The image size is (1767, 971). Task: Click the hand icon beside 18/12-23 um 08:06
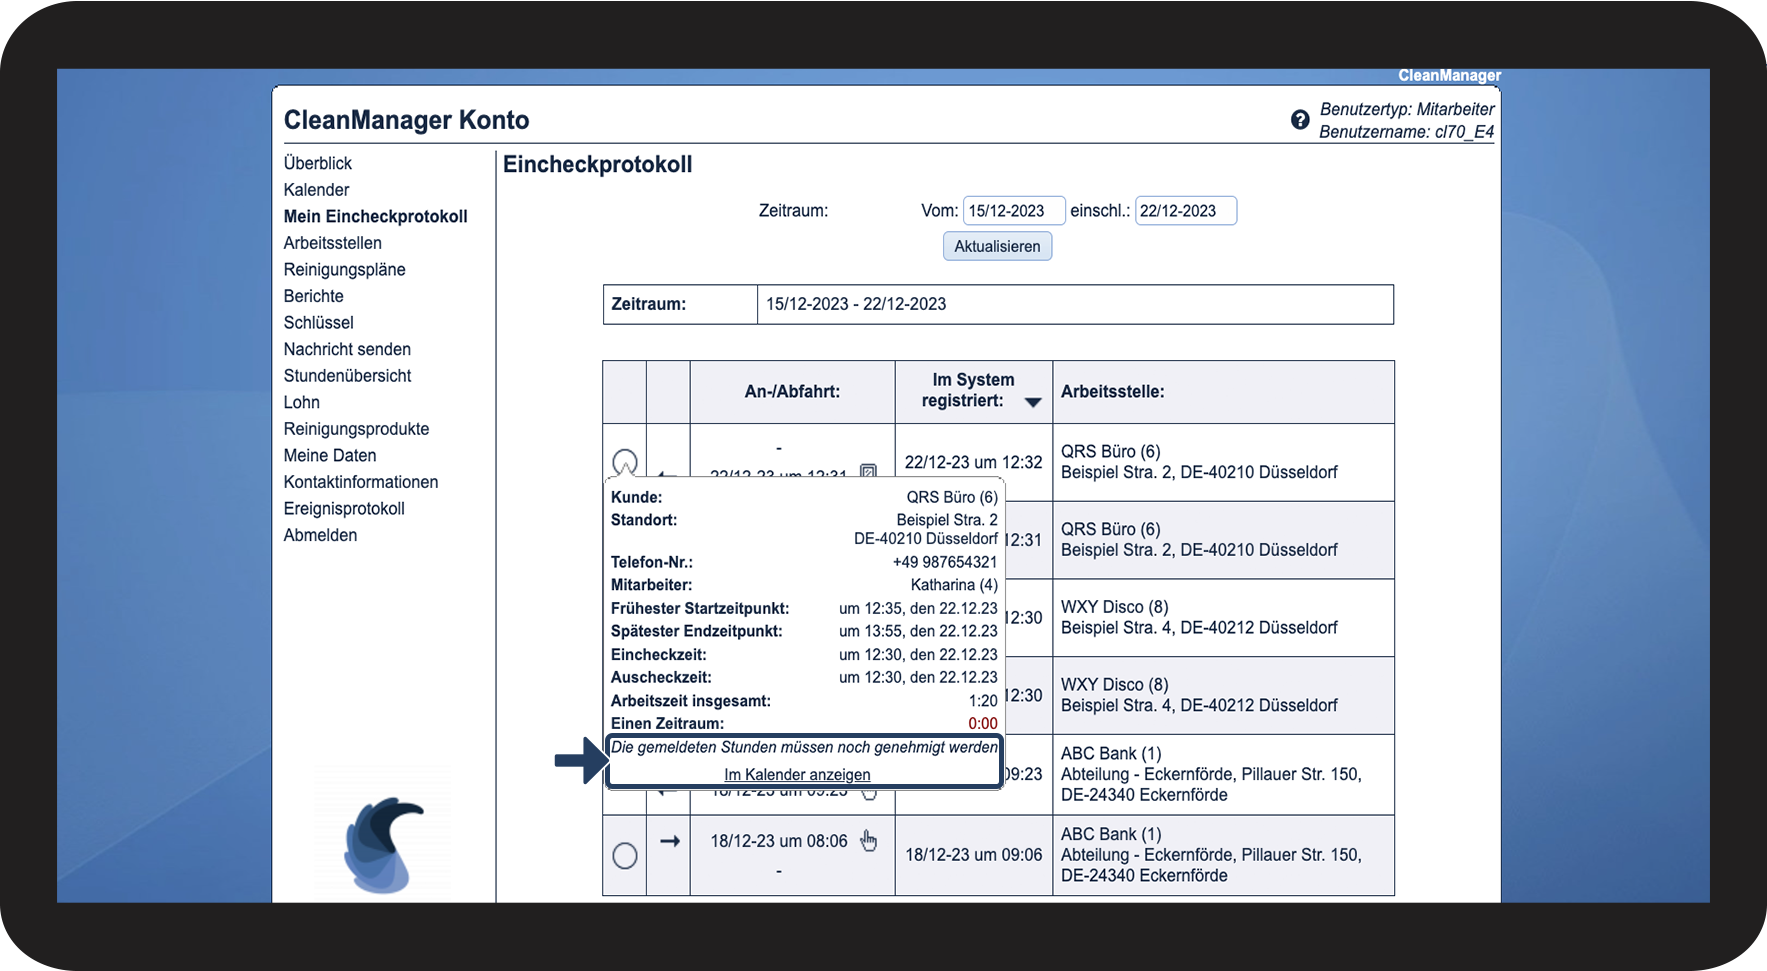pos(868,841)
